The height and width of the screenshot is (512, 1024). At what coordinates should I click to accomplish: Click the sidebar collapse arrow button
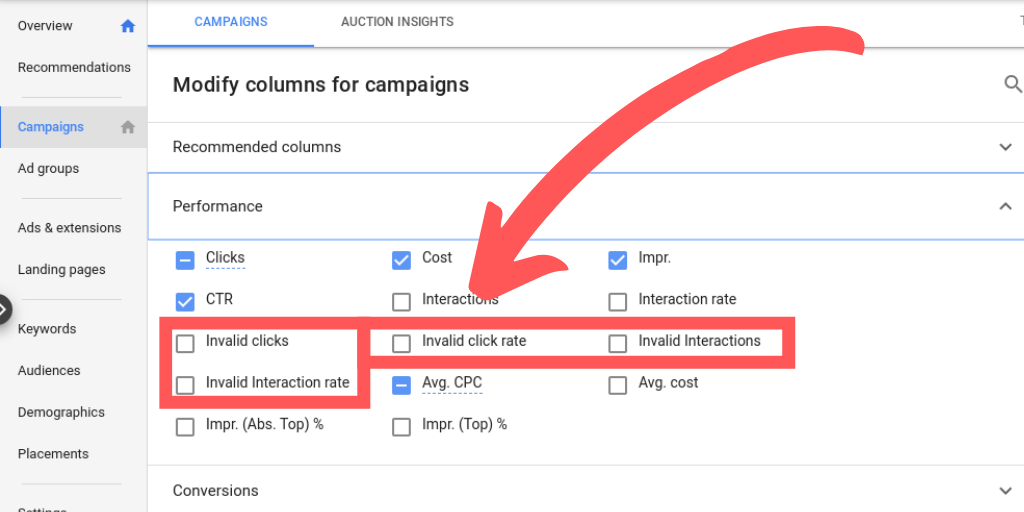[4, 309]
